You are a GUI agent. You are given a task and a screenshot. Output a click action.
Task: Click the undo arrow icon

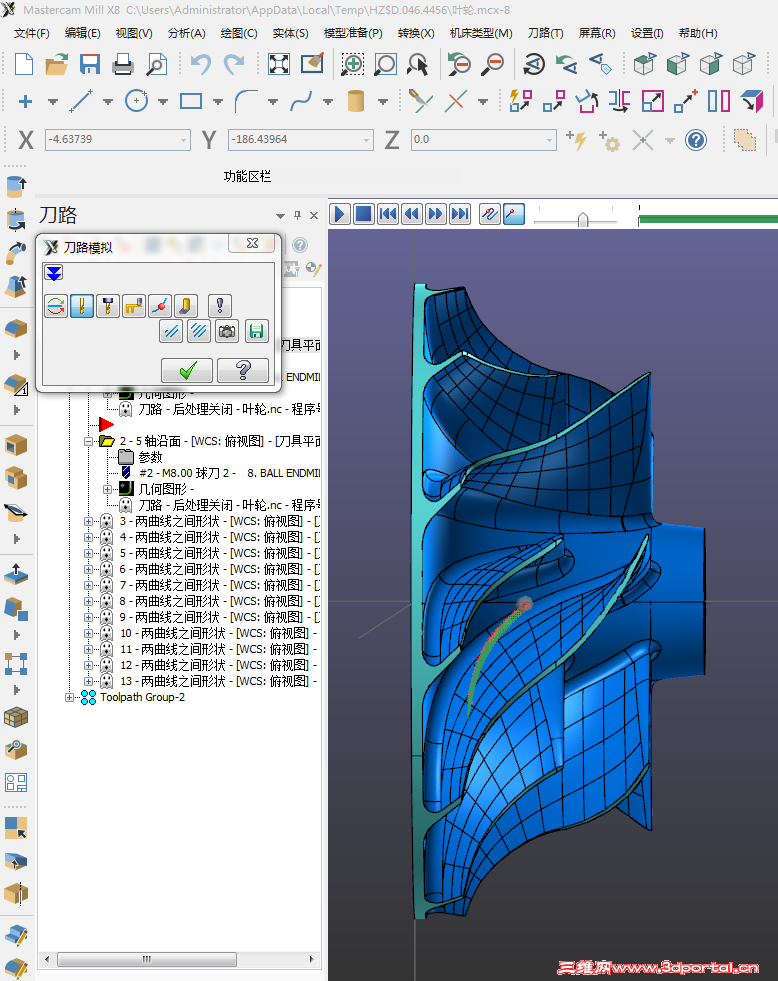point(201,66)
